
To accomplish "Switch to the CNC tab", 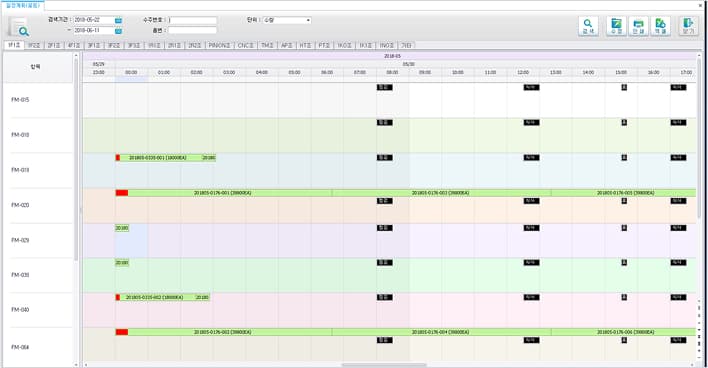I will (x=246, y=46).
